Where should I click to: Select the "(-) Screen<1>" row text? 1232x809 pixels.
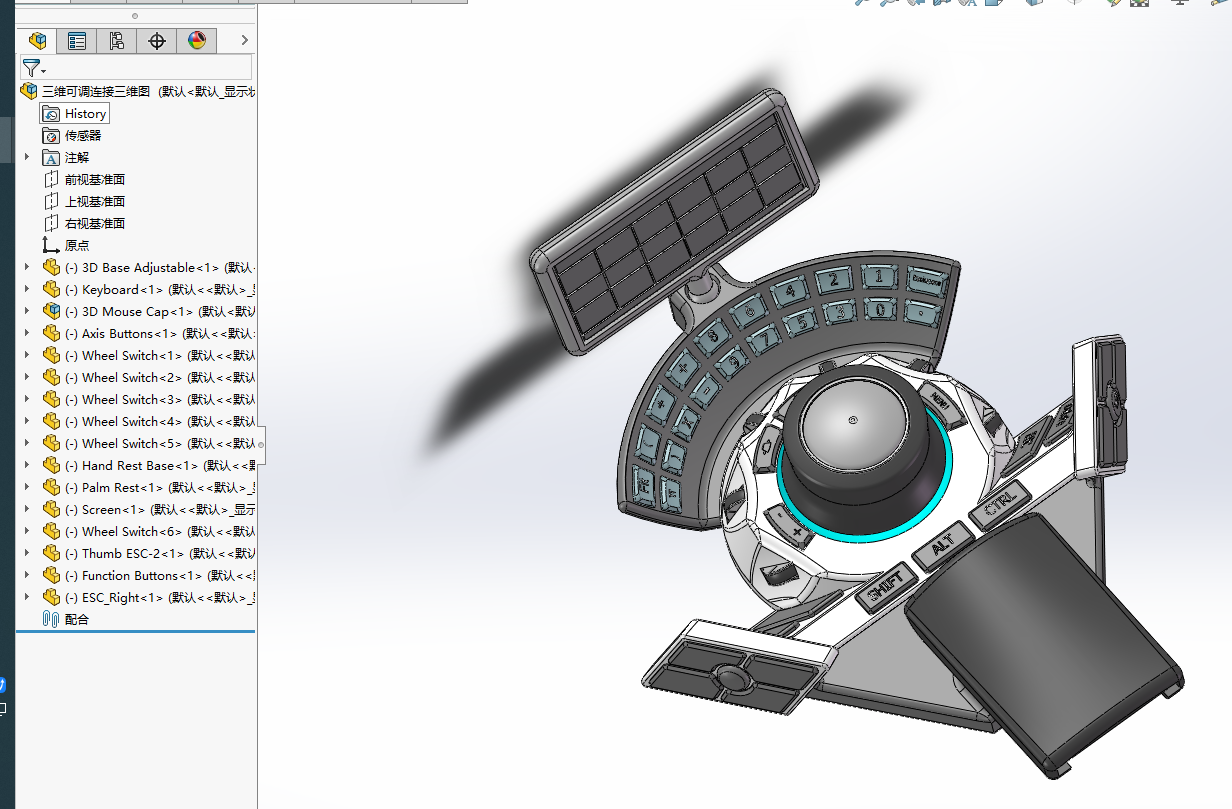[x=105, y=510]
